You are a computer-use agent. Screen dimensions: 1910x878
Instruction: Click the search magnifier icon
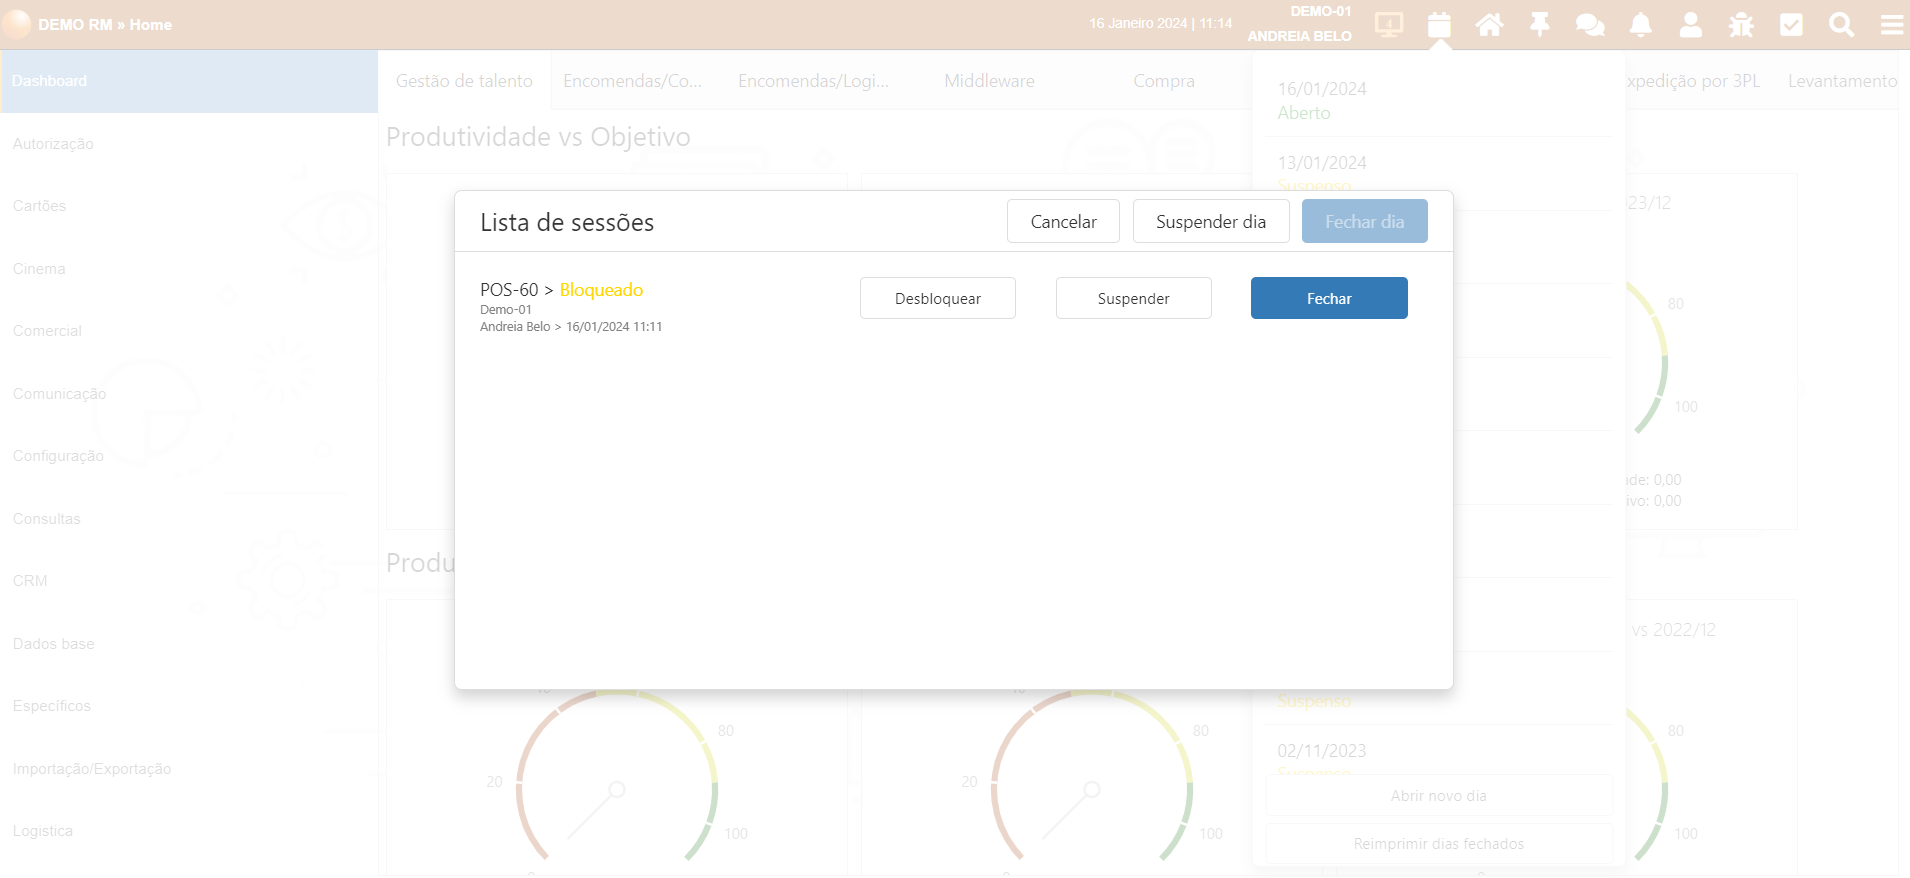pos(1841,24)
